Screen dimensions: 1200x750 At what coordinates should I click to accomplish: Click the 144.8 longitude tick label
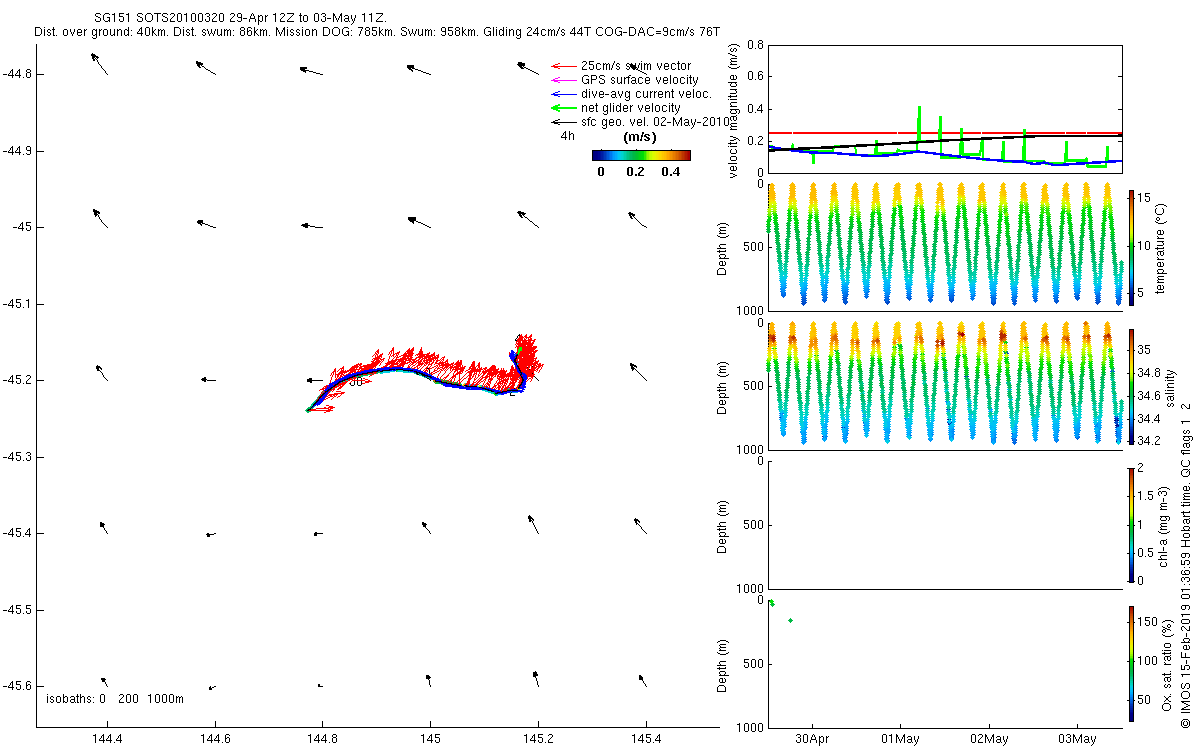point(322,738)
